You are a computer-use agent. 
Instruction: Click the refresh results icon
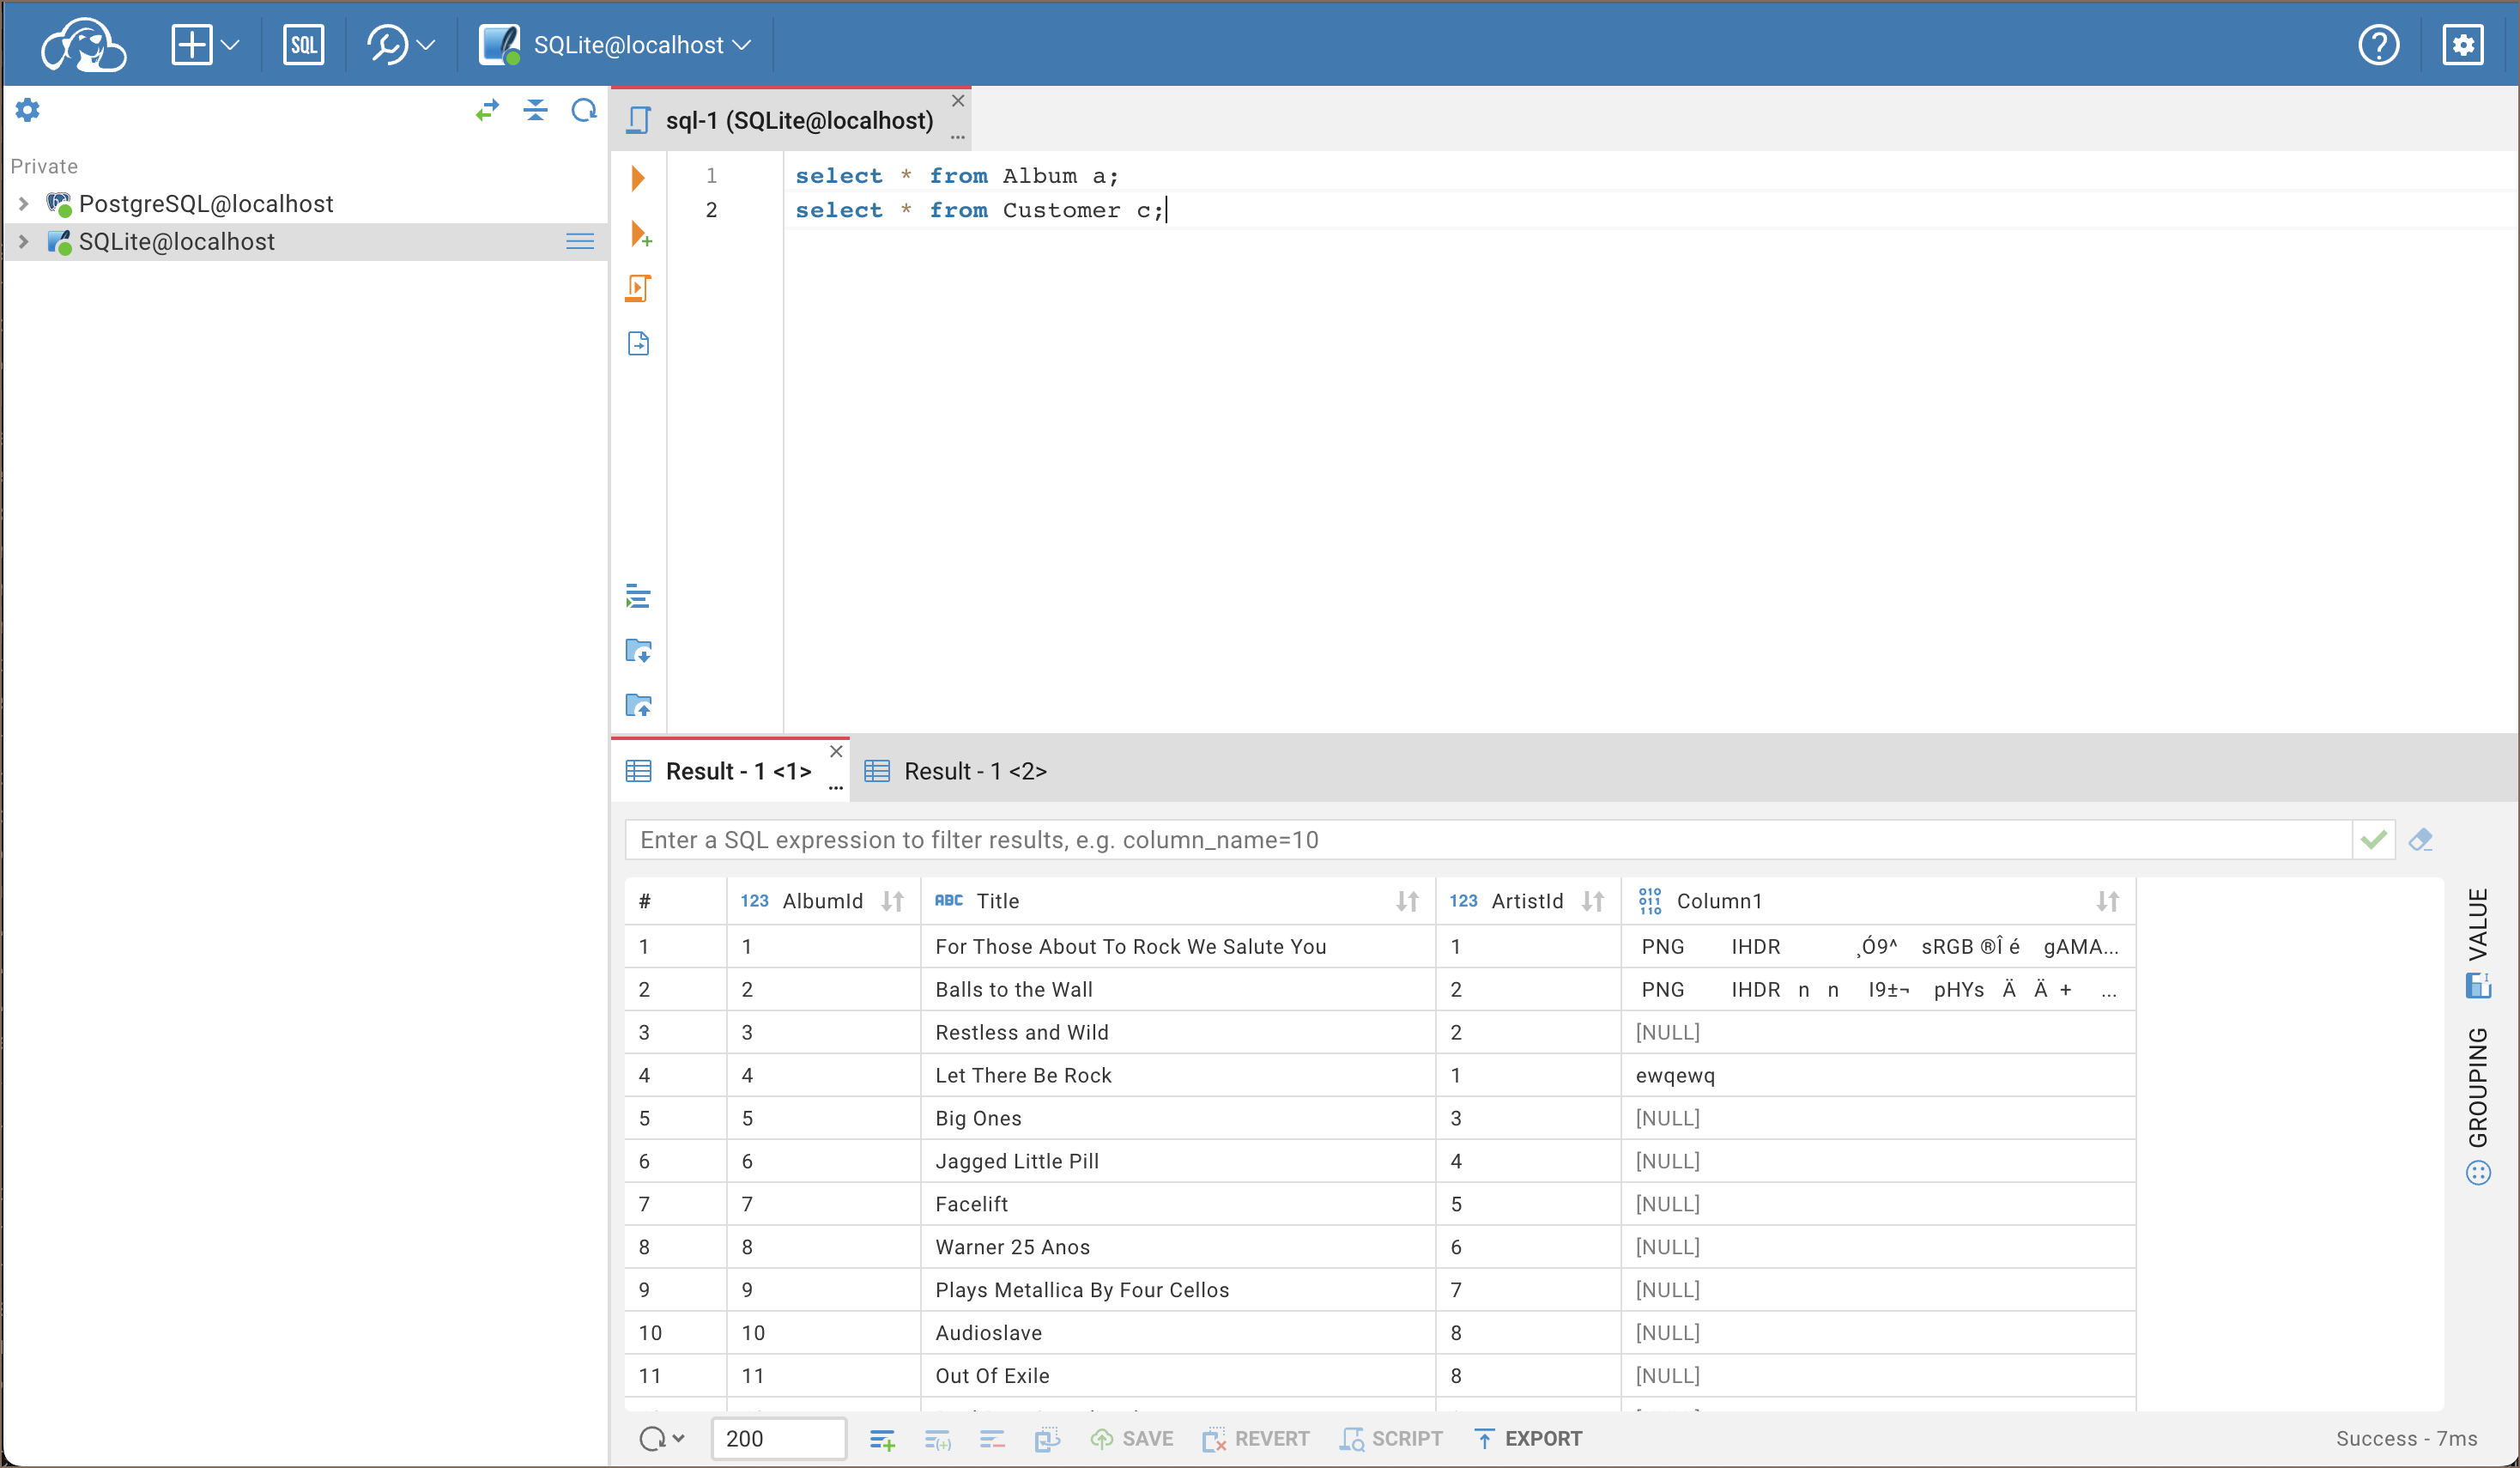click(652, 1438)
